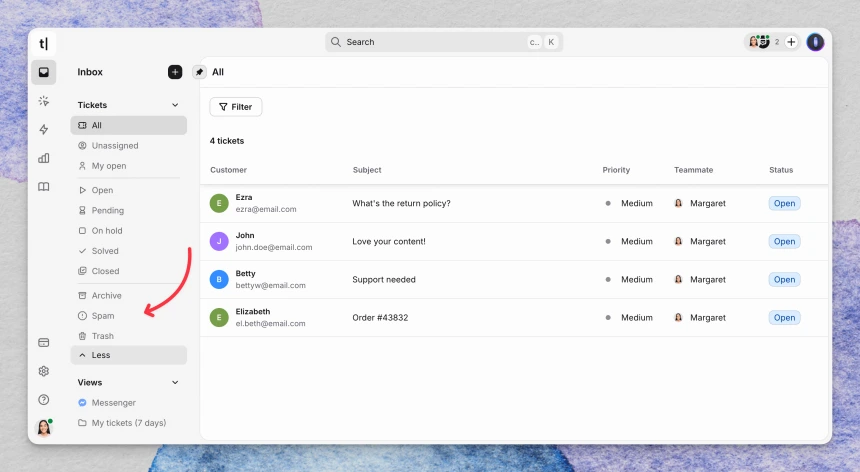The width and height of the screenshot is (860, 472).
Task: Click el.beth@email.com address
Action: [x=270, y=323]
